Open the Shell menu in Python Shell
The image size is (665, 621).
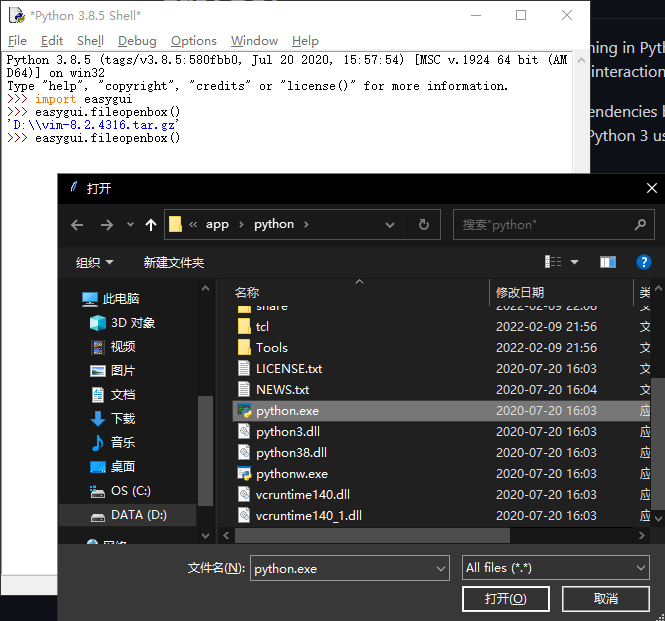pyautogui.click(x=90, y=41)
